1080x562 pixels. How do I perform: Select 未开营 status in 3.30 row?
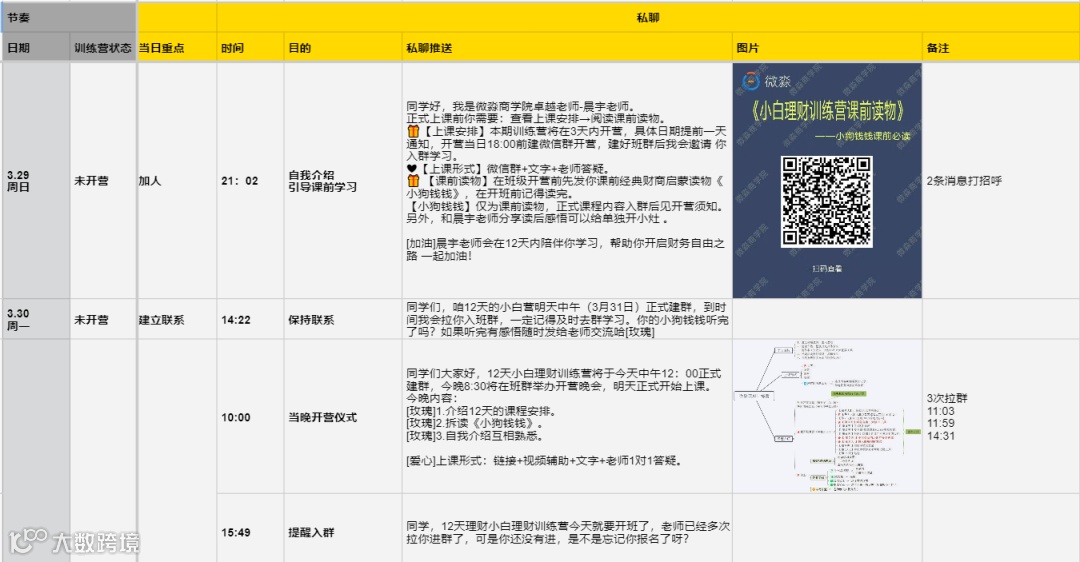103,319
